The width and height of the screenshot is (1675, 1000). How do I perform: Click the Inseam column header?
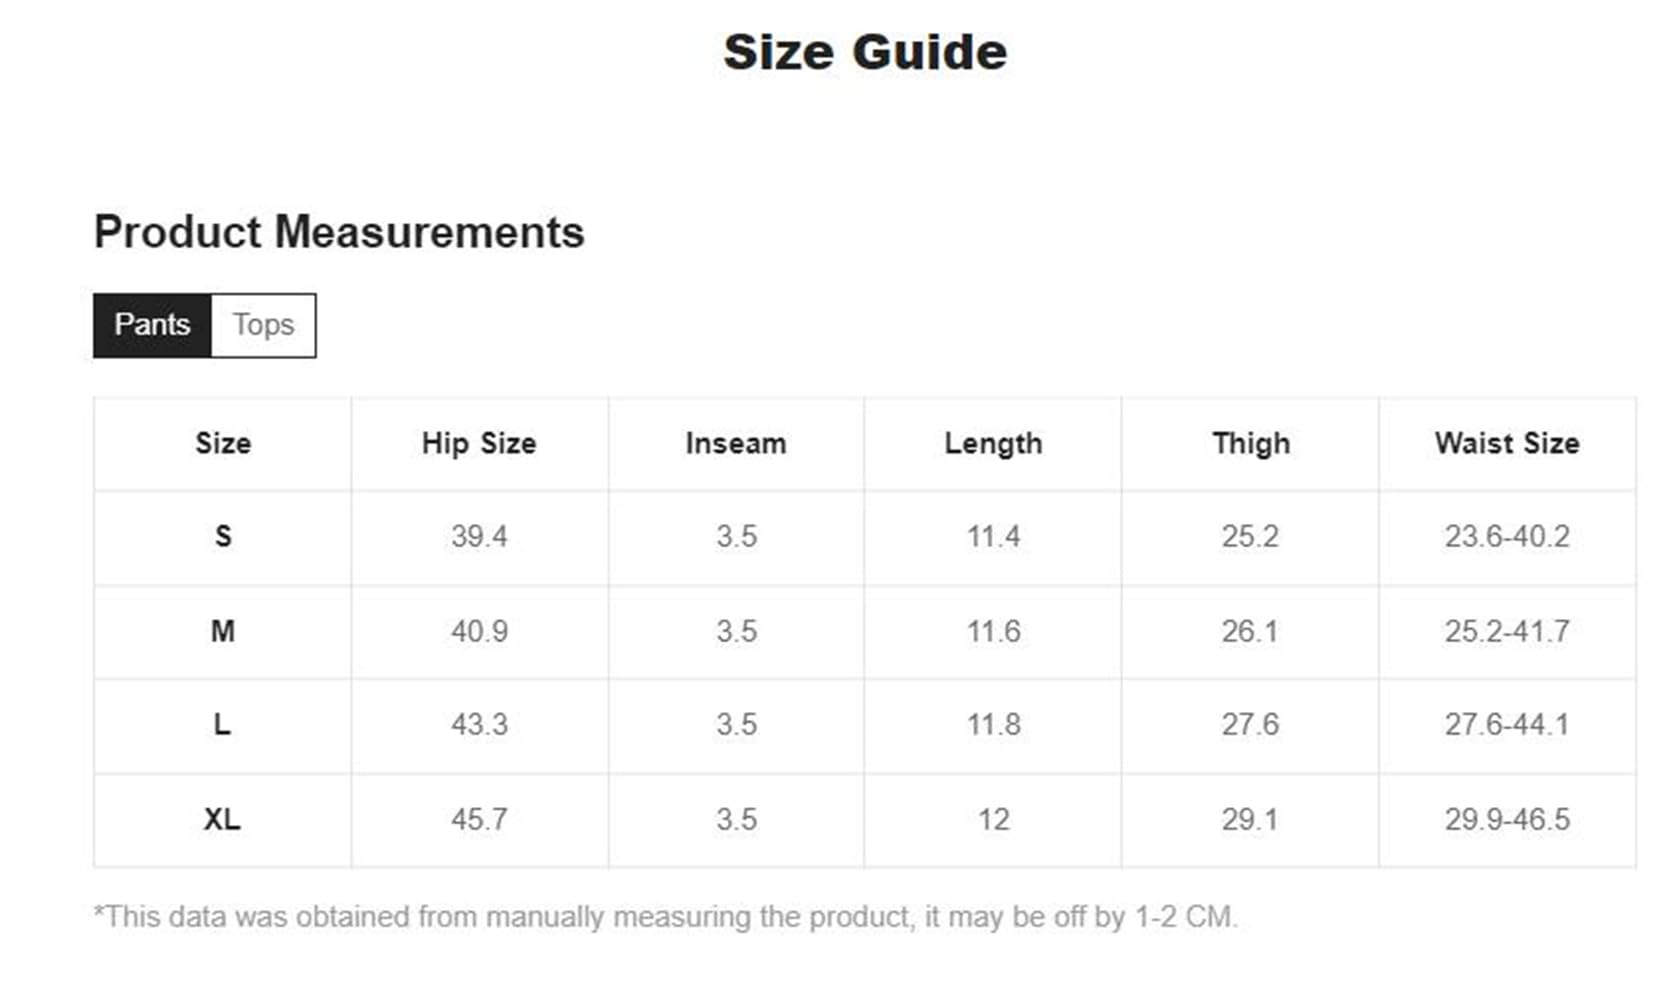coord(736,443)
